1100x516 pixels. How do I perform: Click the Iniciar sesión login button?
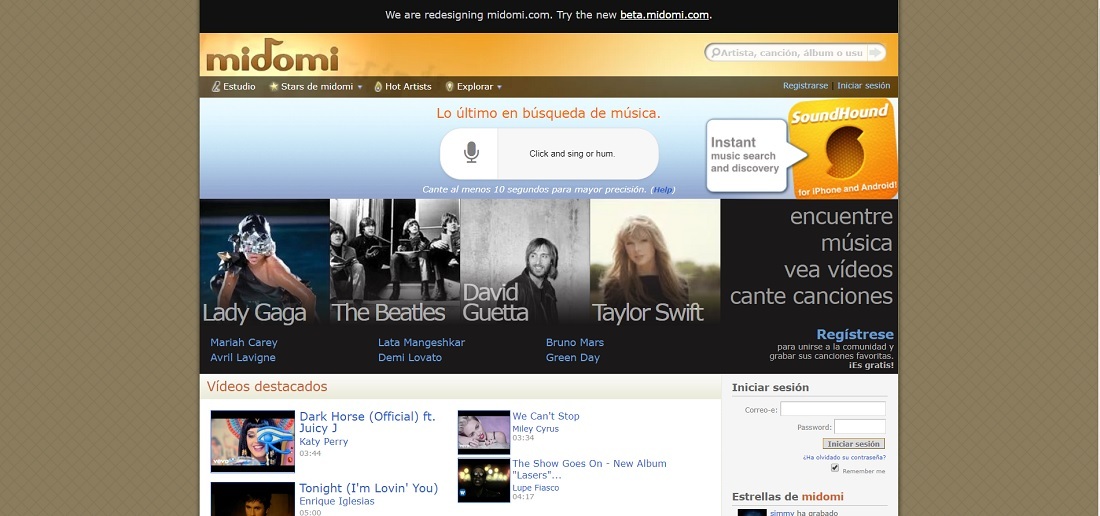(x=853, y=444)
